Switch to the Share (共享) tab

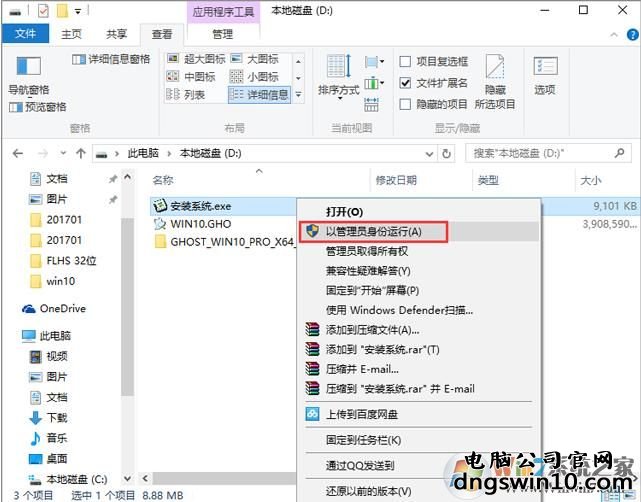[x=117, y=34]
